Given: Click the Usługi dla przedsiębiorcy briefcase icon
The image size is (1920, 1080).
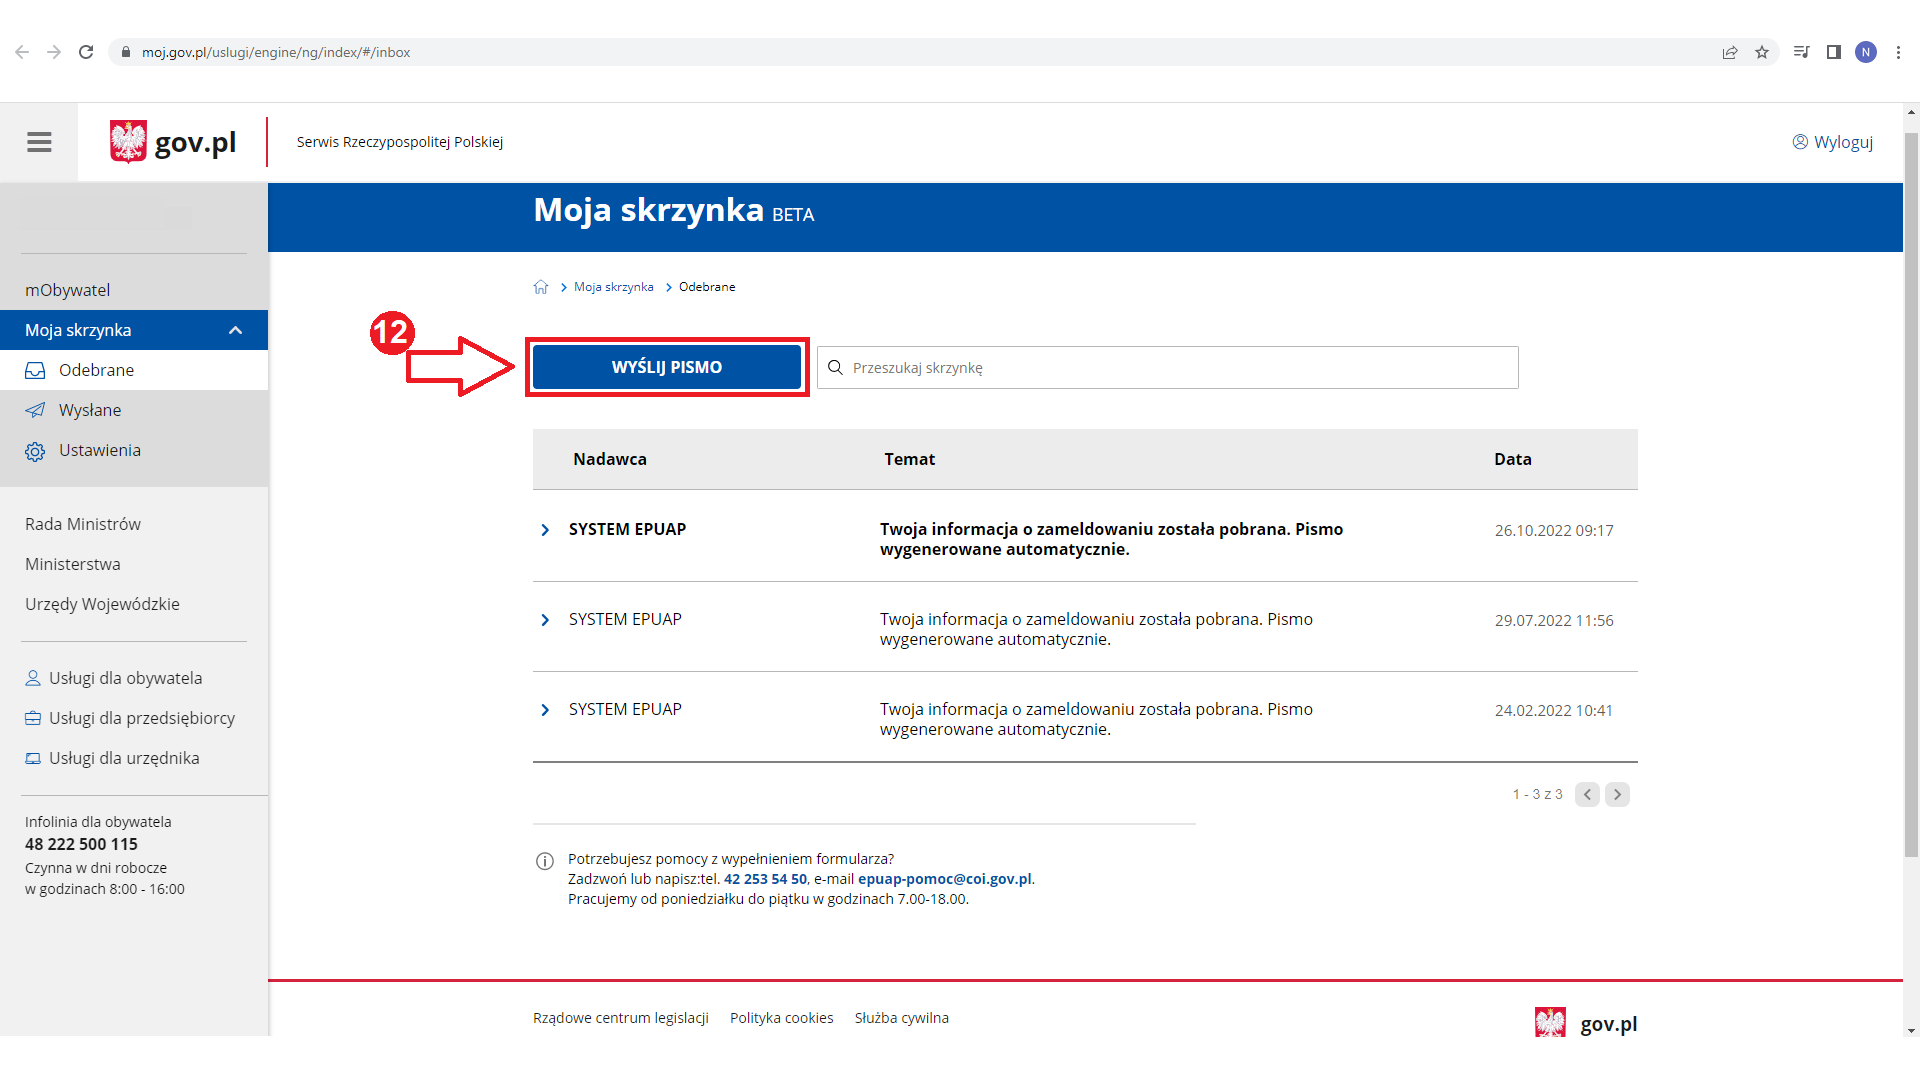Looking at the screenshot, I should 33,718.
